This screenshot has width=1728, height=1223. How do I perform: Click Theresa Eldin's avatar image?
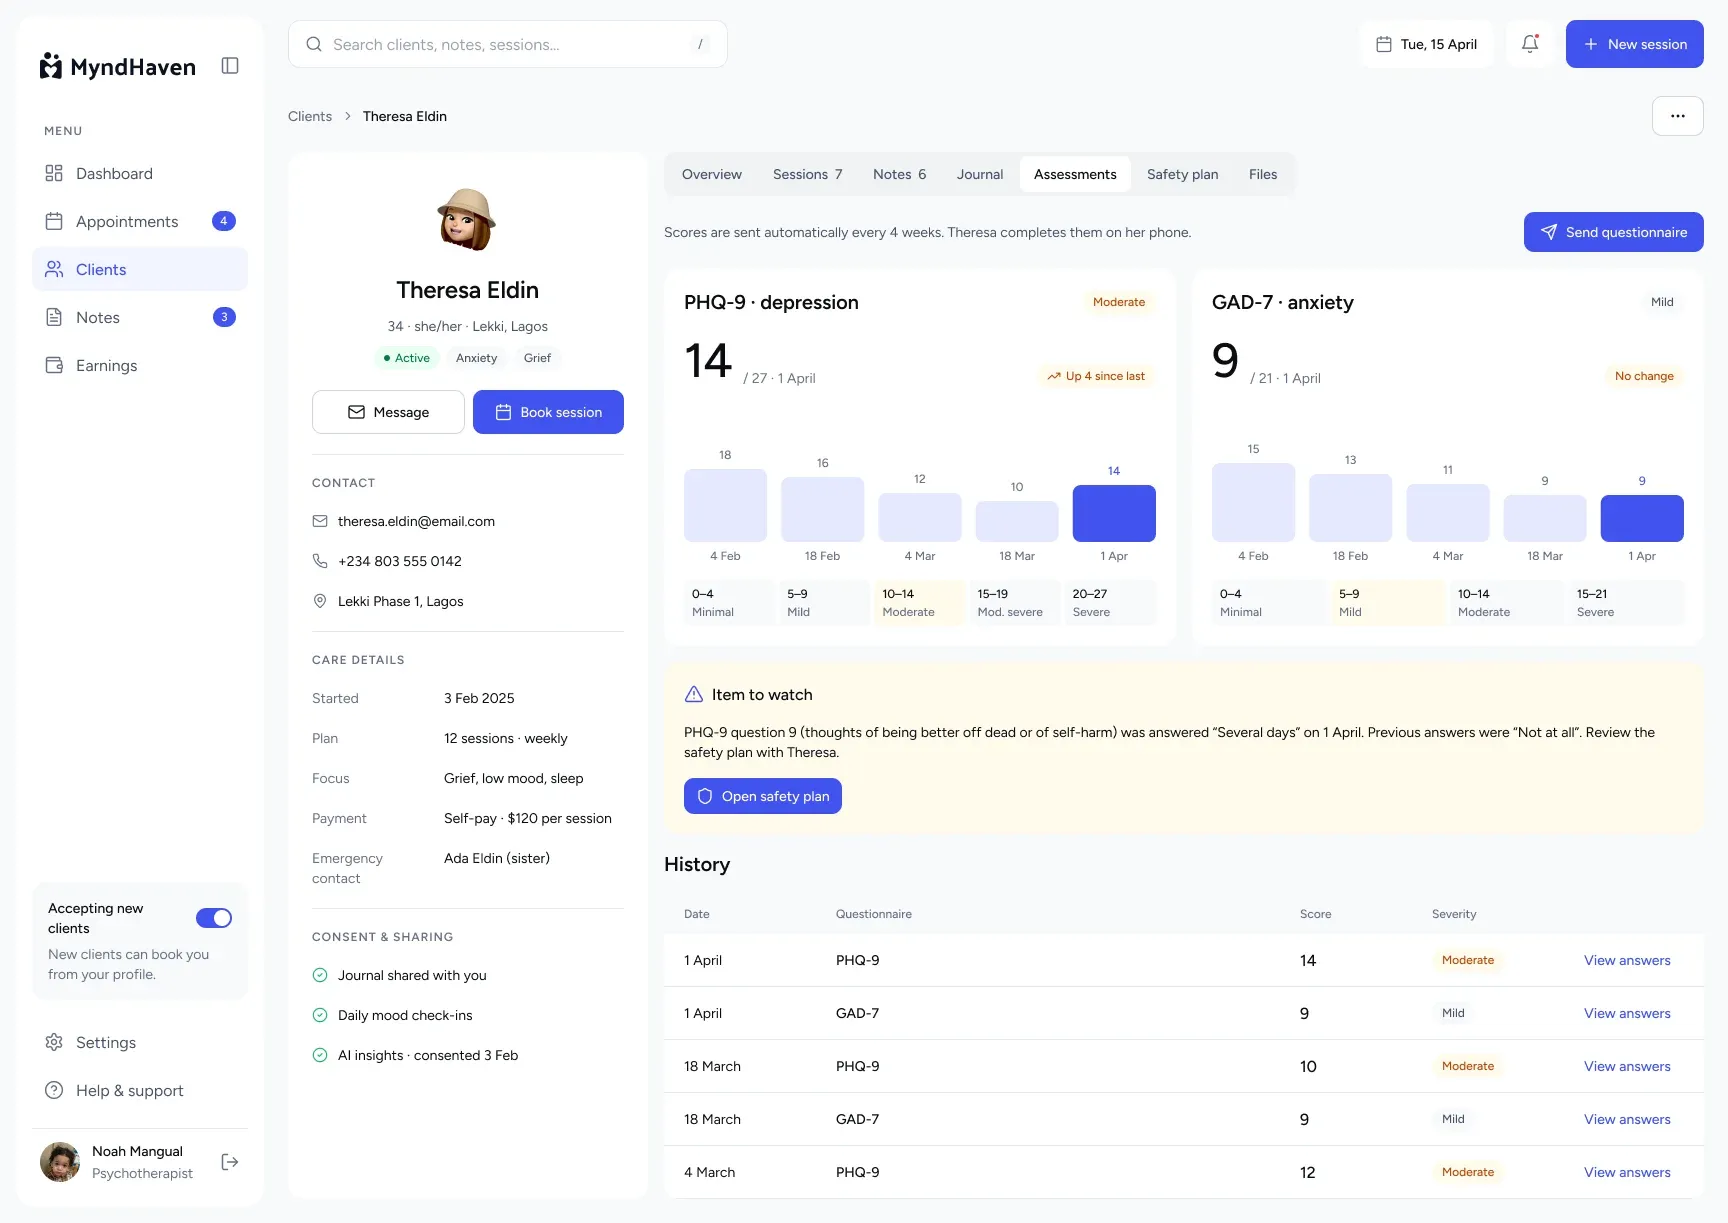pyautogui.click(x=467, y=219)
